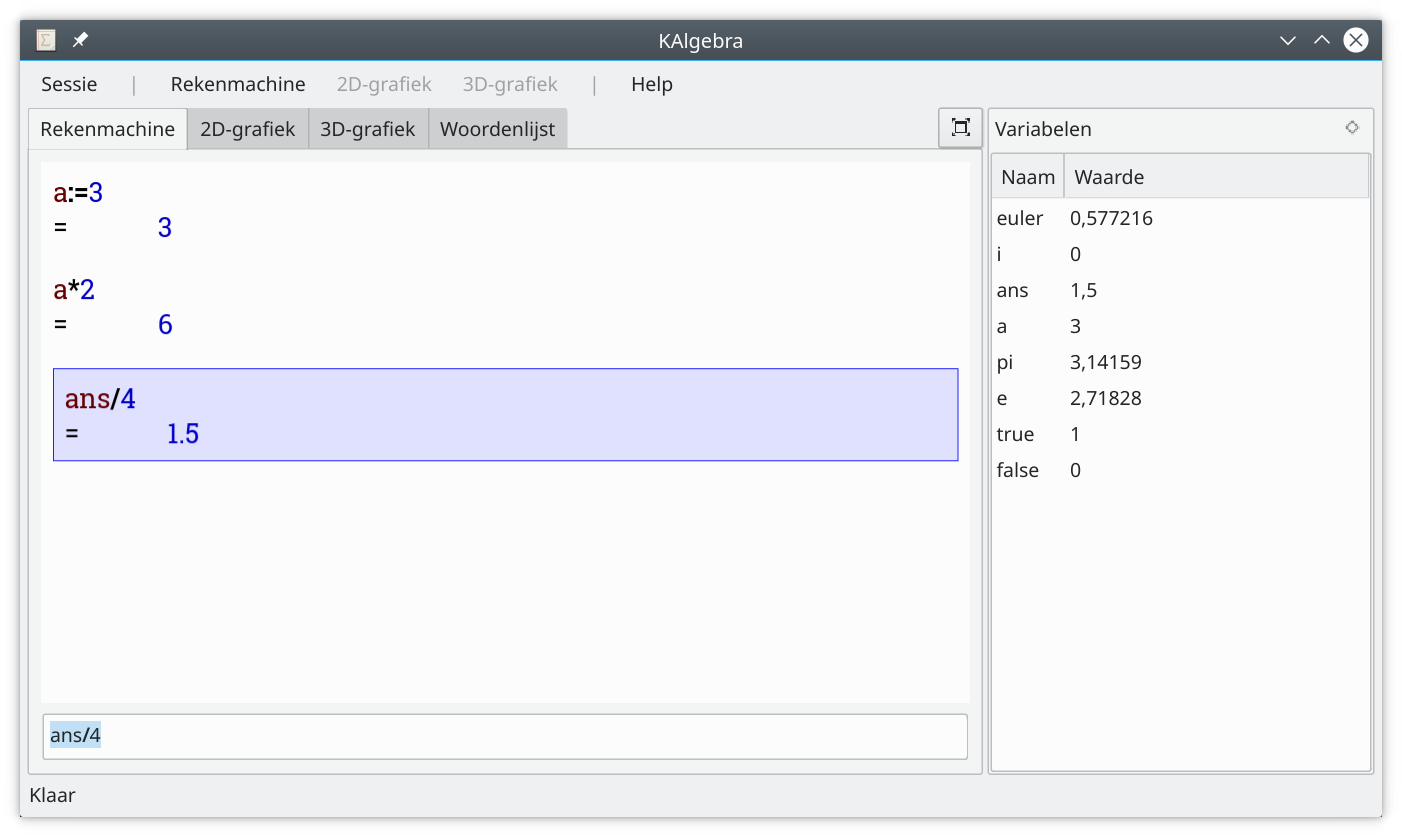
Task: Sort variables by the Naam column header
Action: click(x=1028, y=177)
